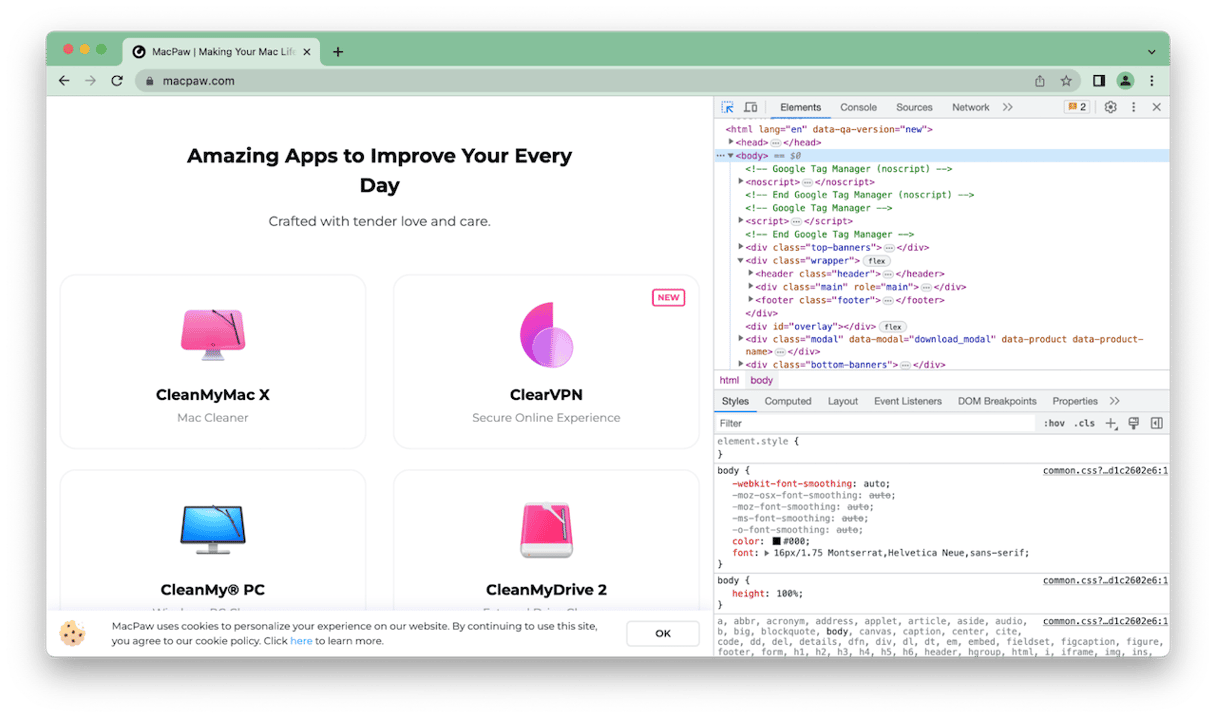
Task: Click the lock icon in address bar
Action: click(150, 81)
